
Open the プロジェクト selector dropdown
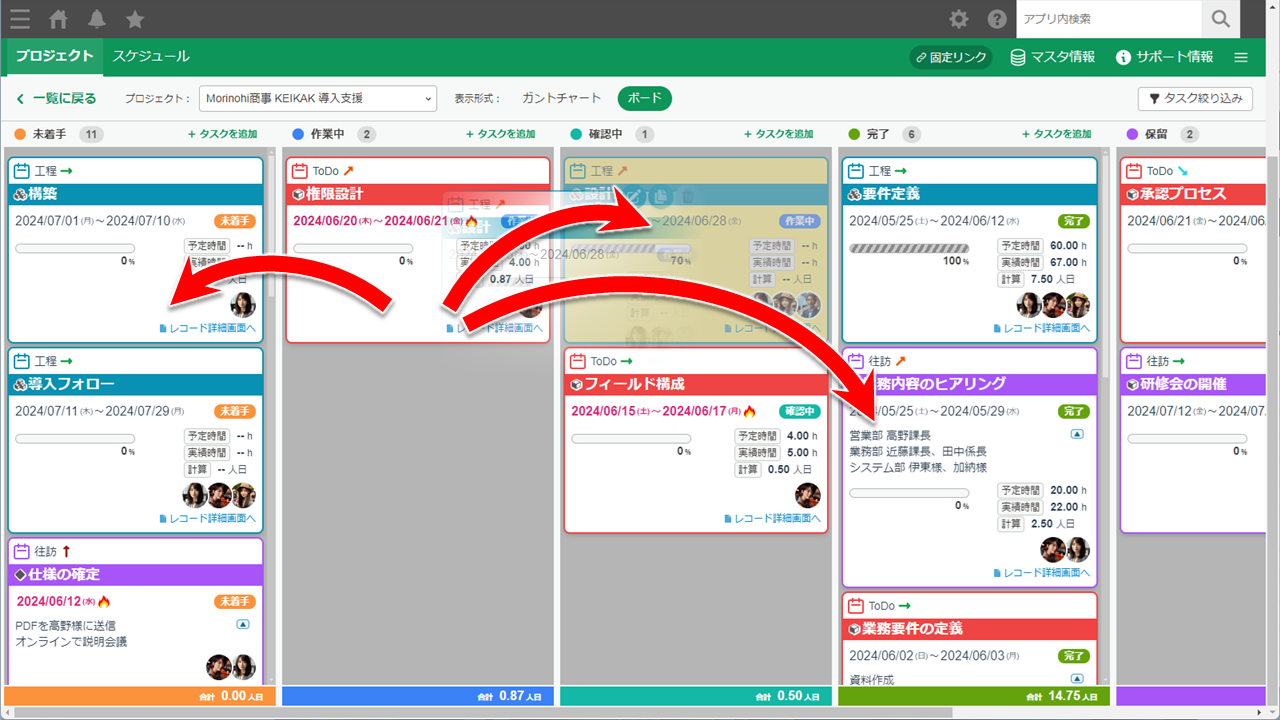point(318,98)
